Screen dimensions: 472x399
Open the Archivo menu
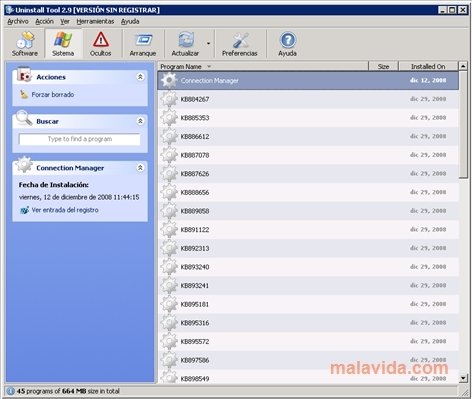pyautogui.click(x=18, y=22)
